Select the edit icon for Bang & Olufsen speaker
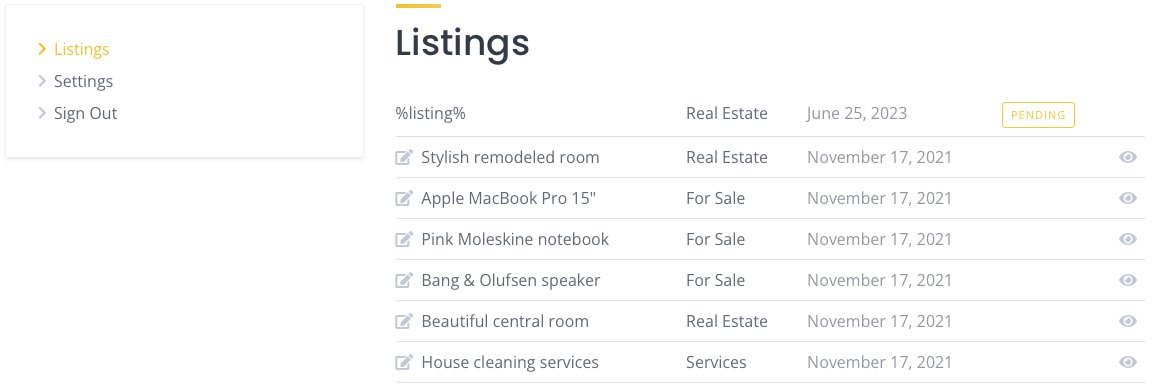This screenshot has height=387, width=1164. point(404,280)
